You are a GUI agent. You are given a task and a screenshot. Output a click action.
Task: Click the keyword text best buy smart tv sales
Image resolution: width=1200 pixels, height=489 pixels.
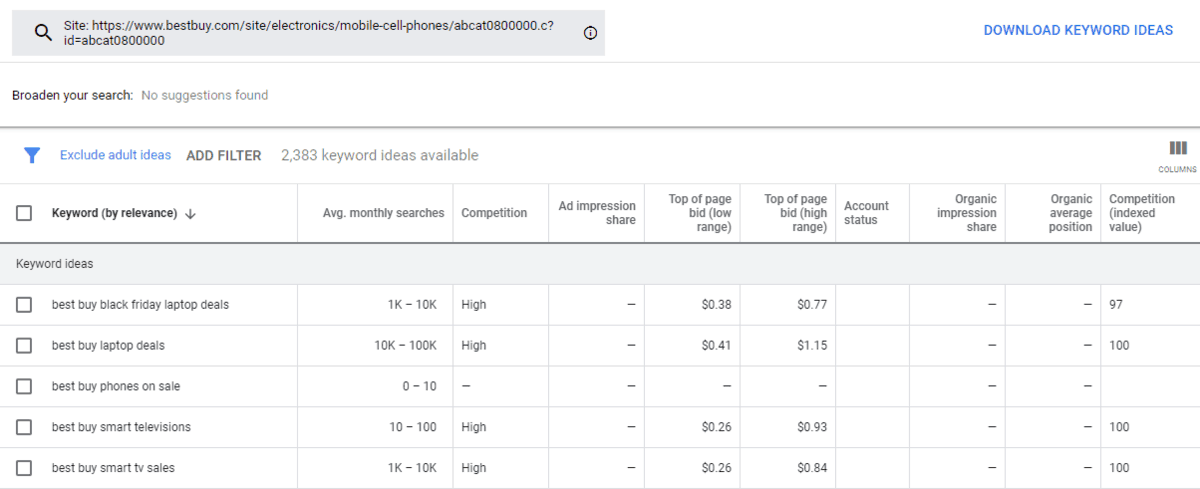pos(113,468)
